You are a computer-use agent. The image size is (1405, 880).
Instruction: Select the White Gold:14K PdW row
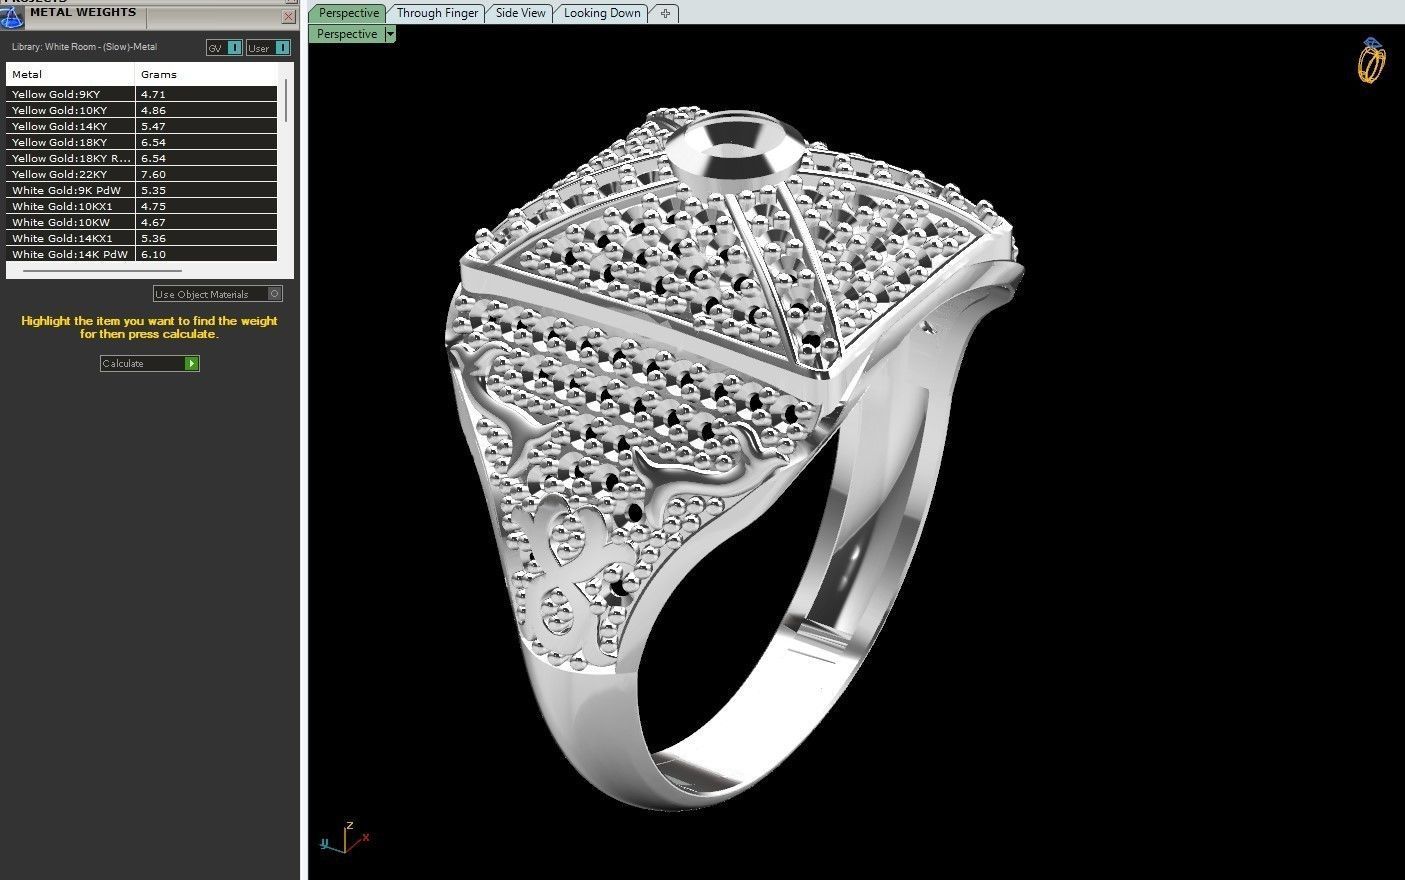[x=141, y=254]
